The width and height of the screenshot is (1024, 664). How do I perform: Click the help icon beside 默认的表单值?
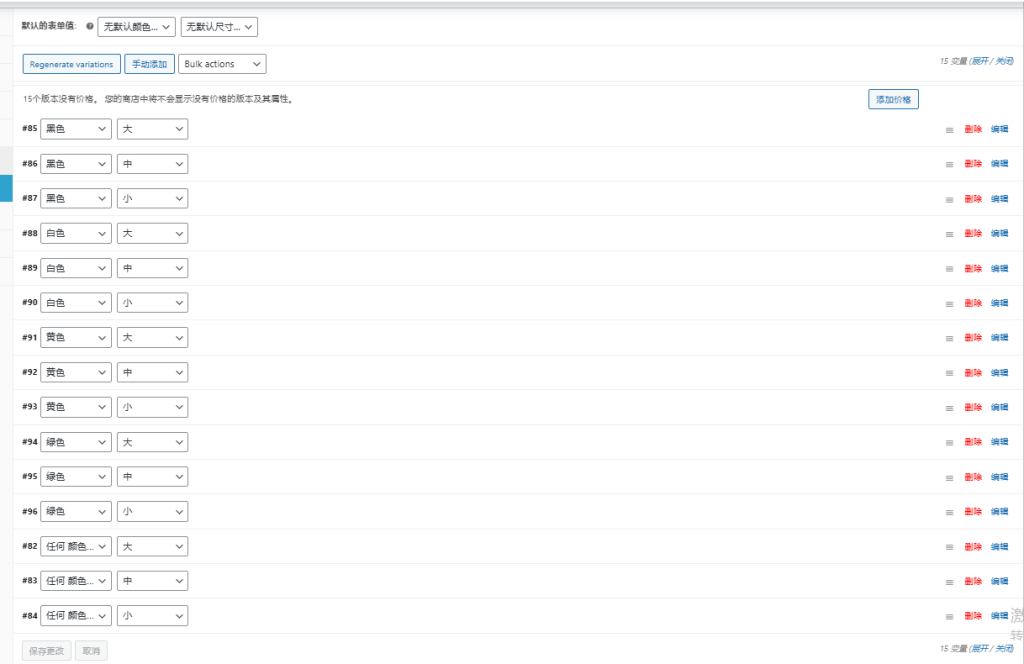pyautogui.click(x=90, y=27)
